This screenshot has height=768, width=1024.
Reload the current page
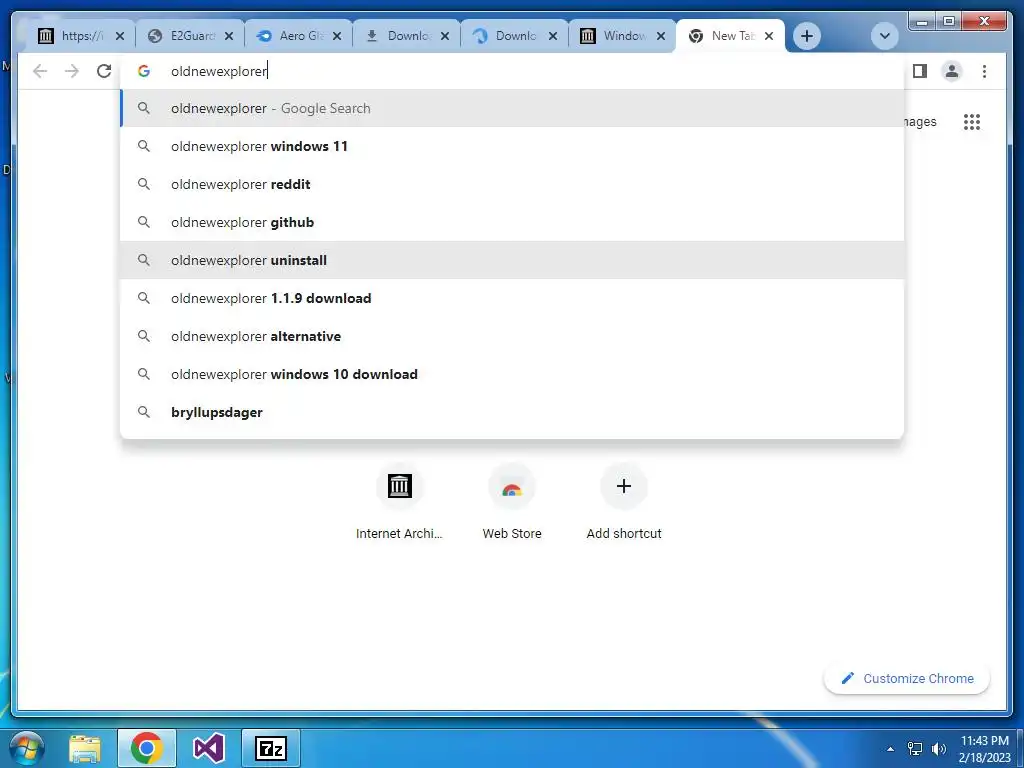tap(104, 71)
